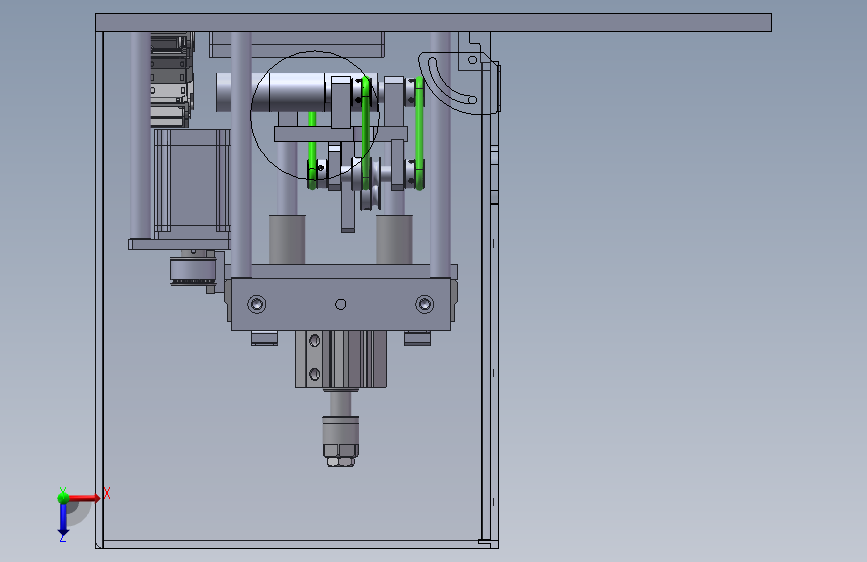Select the right gray cylindrical bushing above block
867x562 pixels.
click(394, 240)
